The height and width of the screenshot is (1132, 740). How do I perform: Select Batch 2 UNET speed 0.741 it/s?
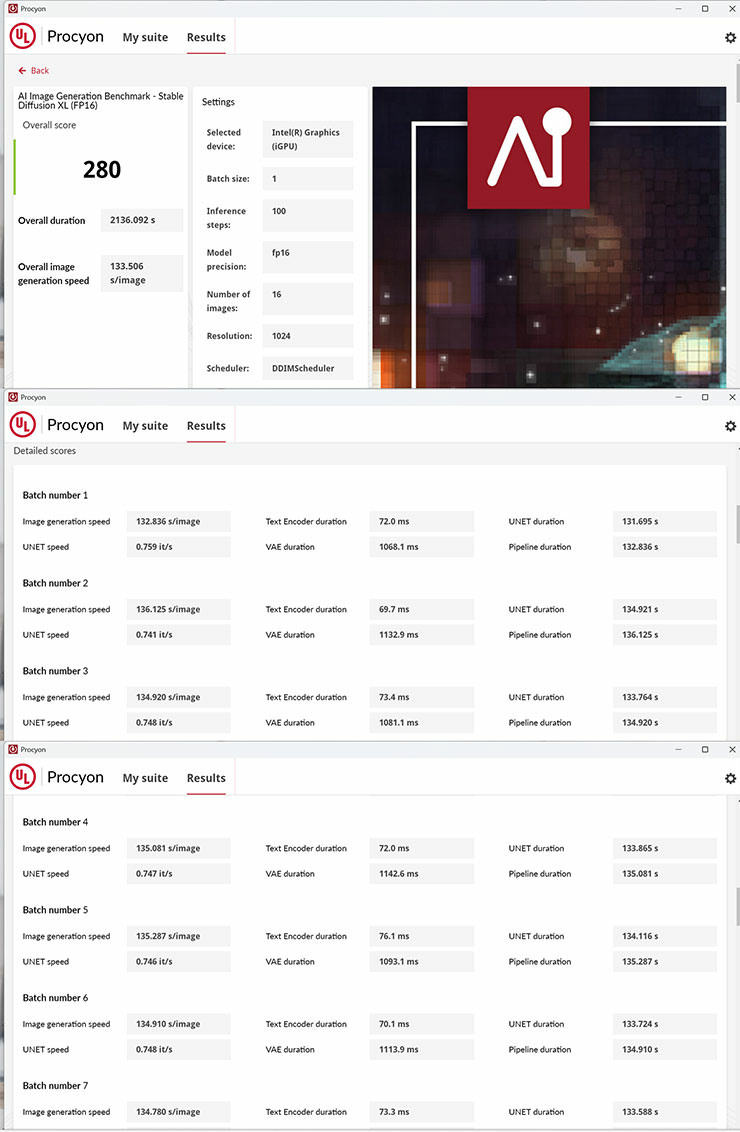coord(178,635)
